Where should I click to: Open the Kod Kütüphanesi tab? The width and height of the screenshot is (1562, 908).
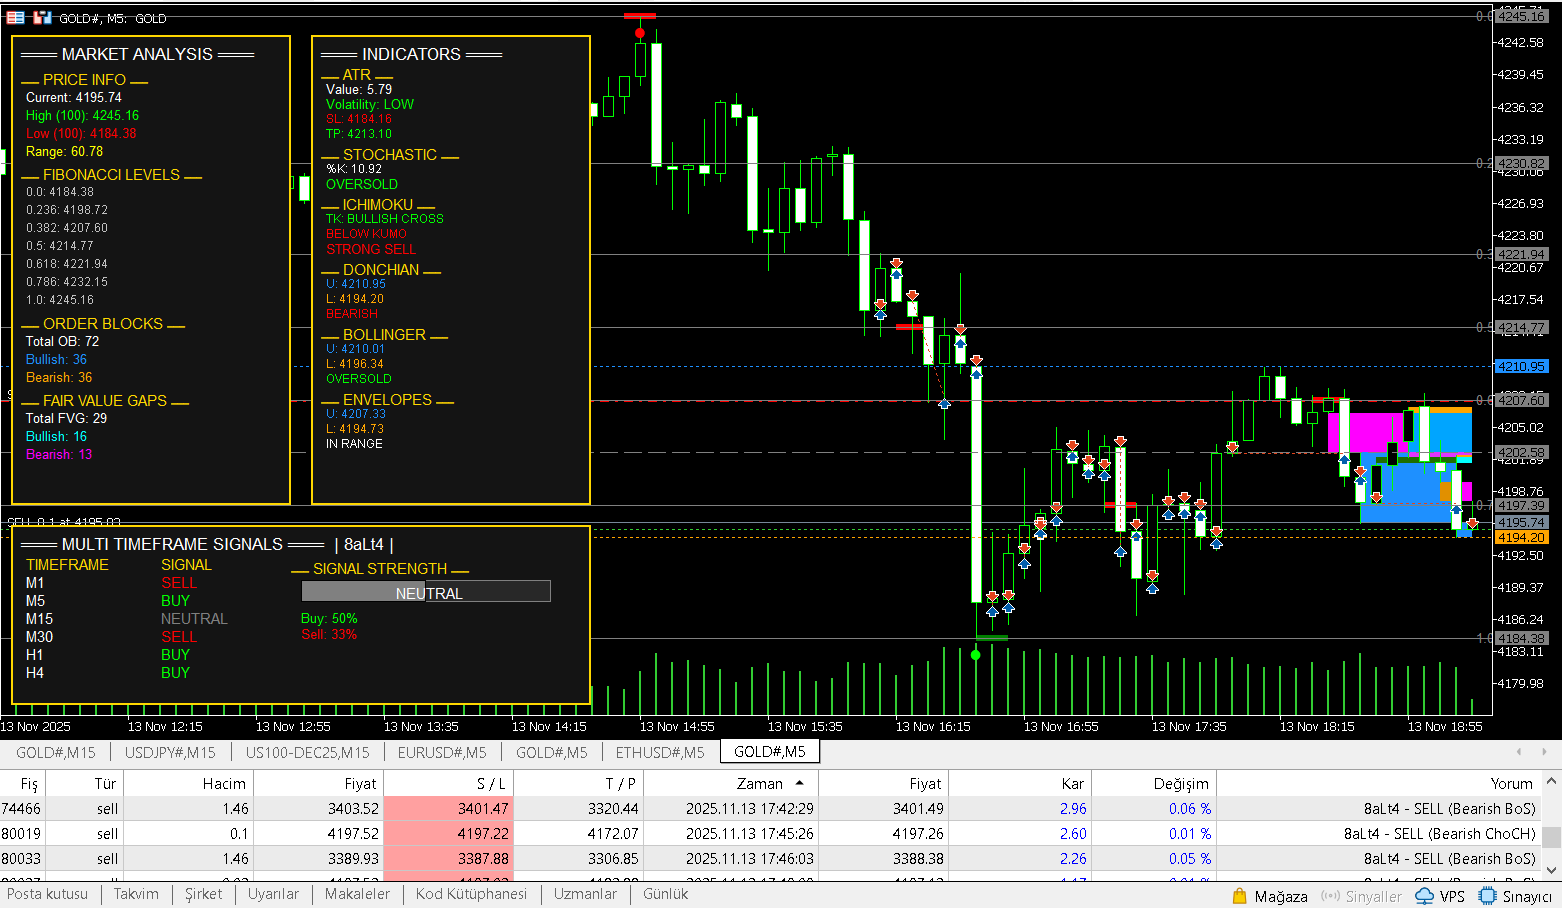pyautogui.click(x=471, y=894)
